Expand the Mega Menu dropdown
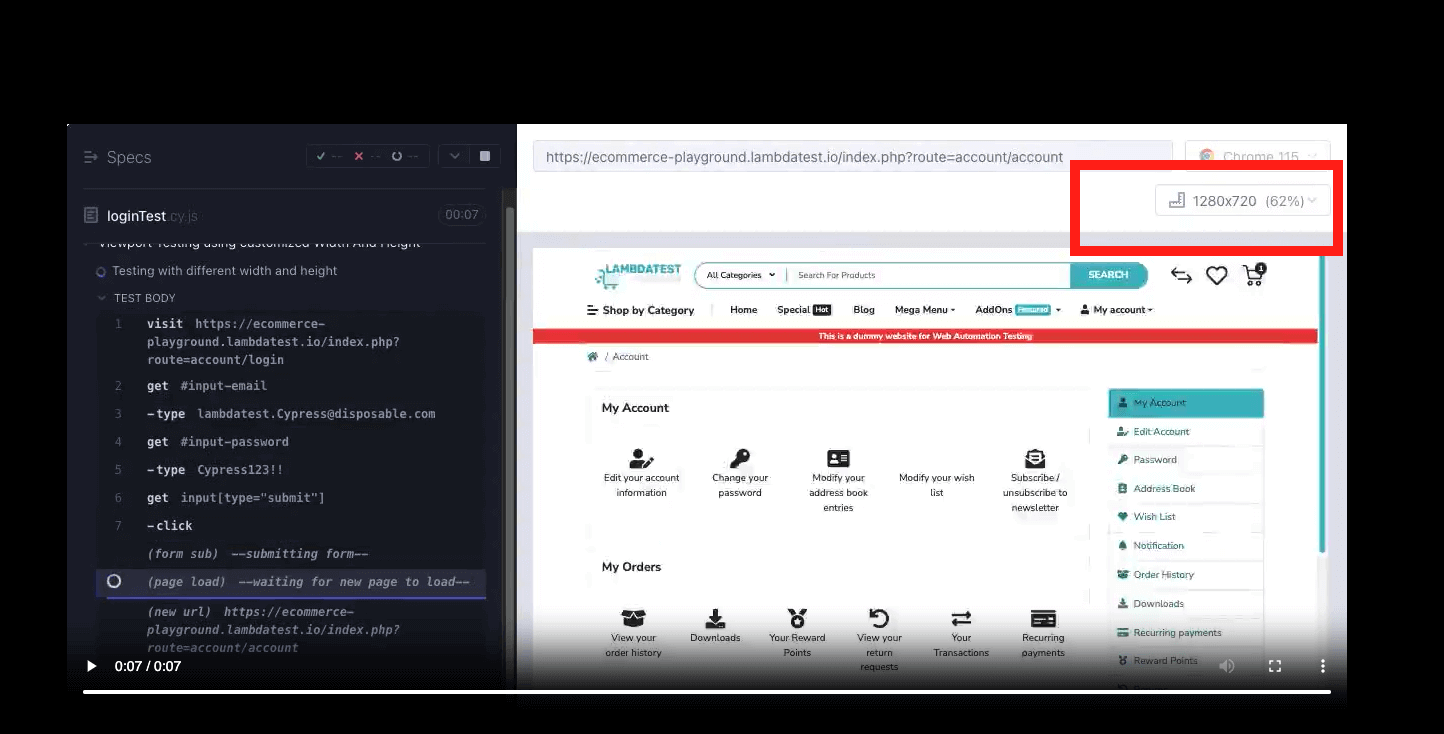 [925, 310]
